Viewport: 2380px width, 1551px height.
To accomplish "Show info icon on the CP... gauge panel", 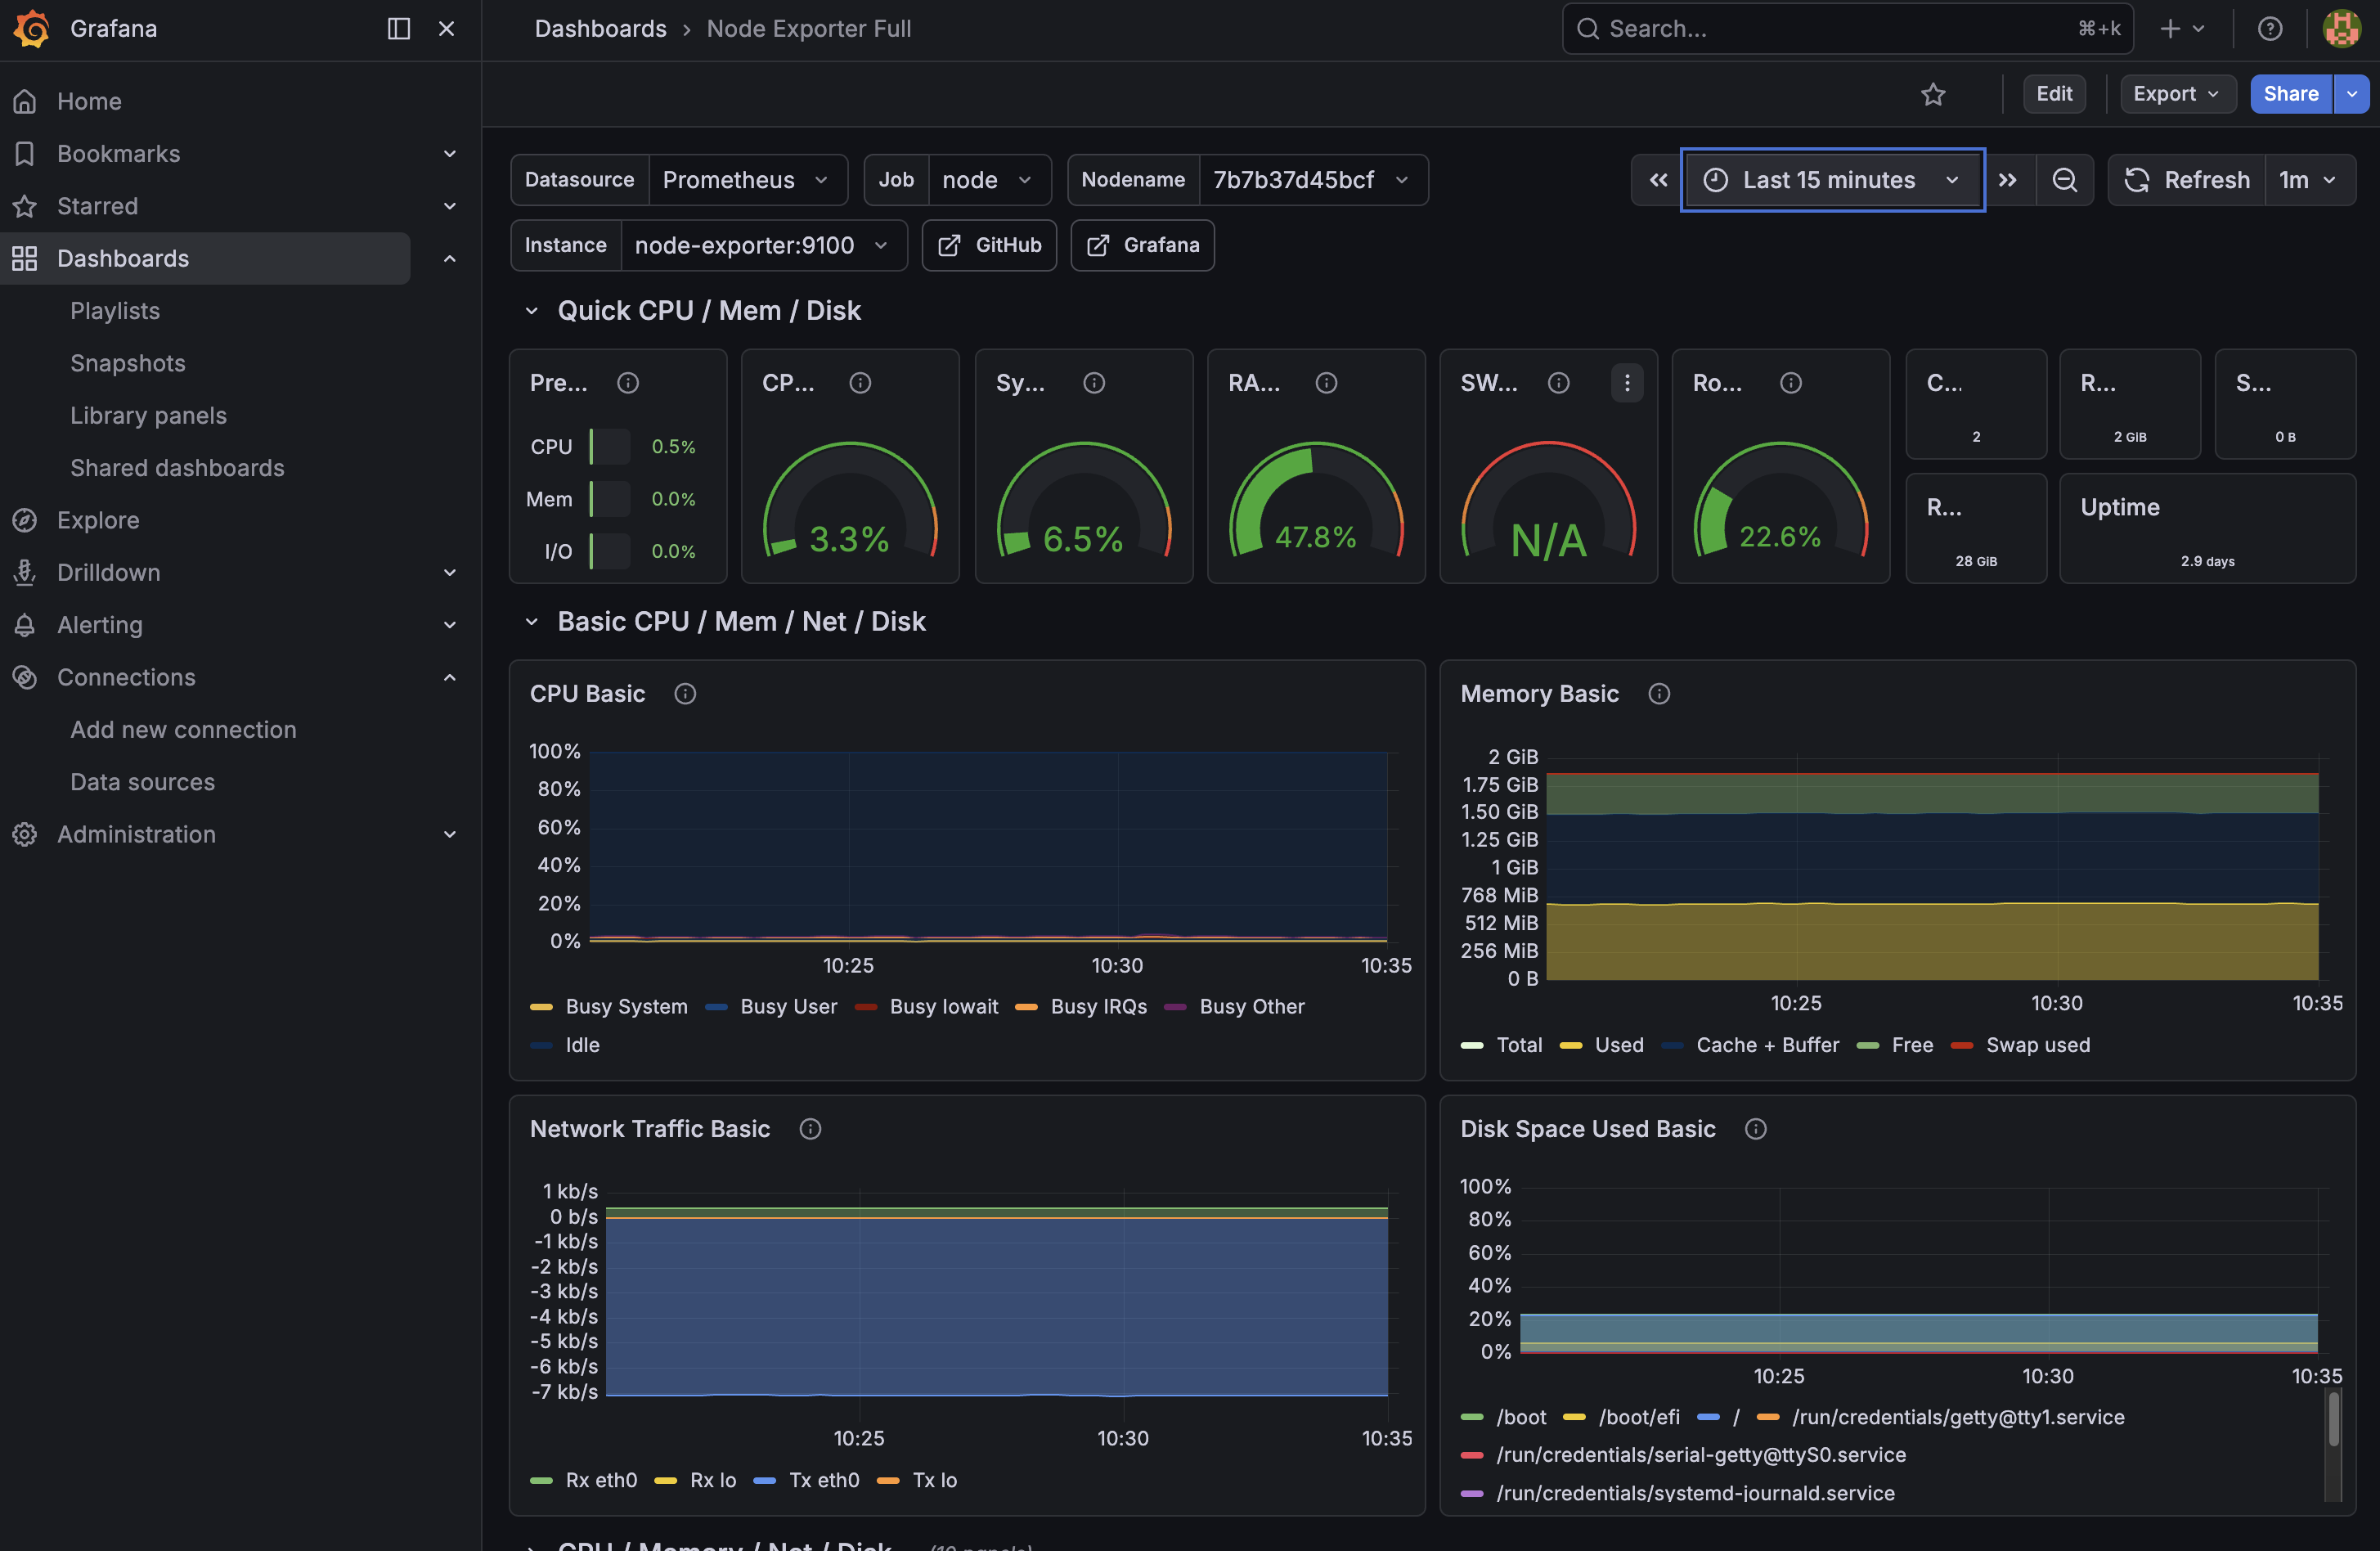I will 860,382.
